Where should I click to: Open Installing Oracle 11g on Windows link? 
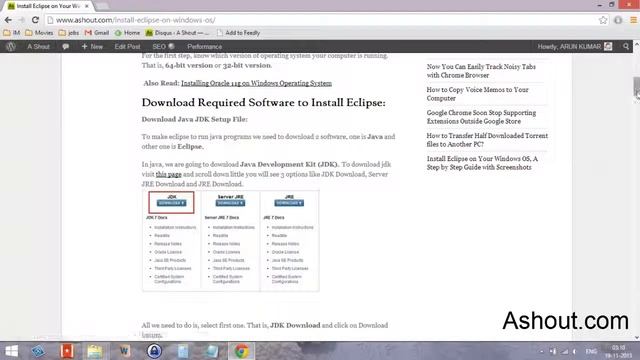pos(256,83)
